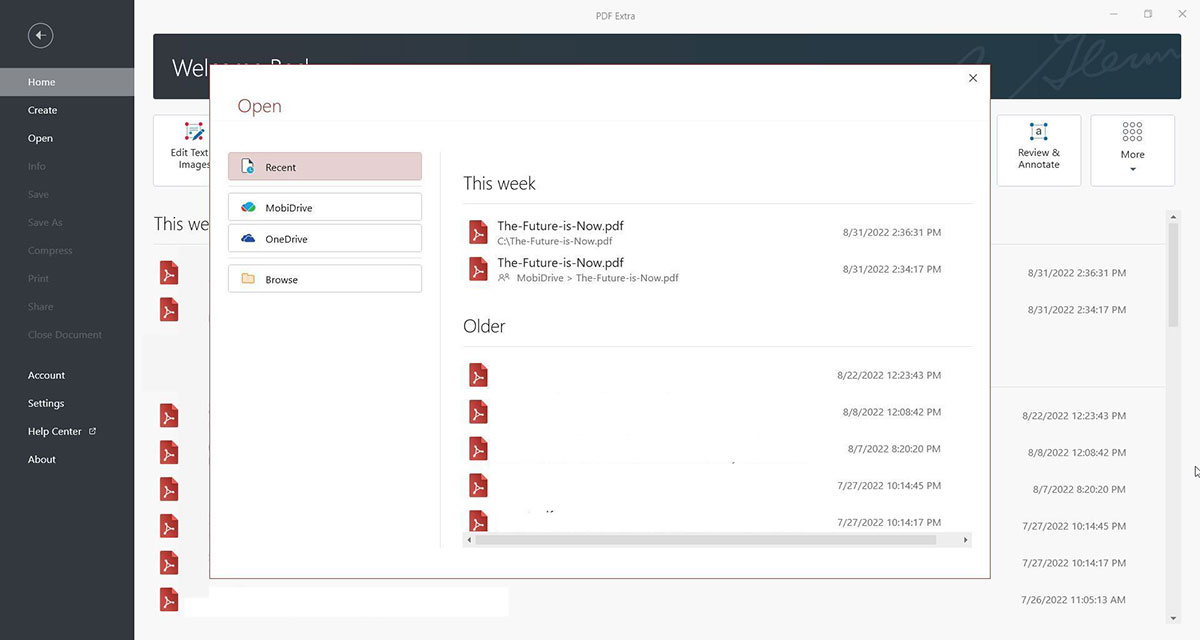Click the back arrow circle icon
This screenshot has height=640, width=1200.
pyautogui.click(x=40, y=36)
